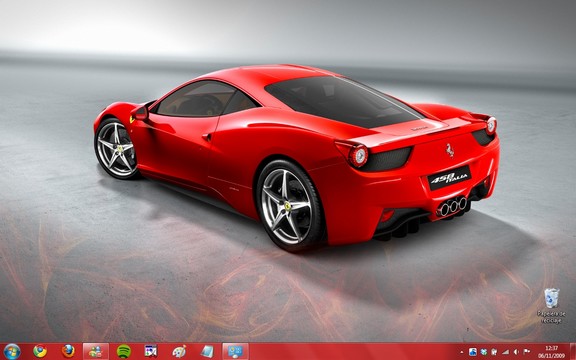Click the Show Desktop strip
Viewport: 576px width, 360px height.
click(573, 352)
